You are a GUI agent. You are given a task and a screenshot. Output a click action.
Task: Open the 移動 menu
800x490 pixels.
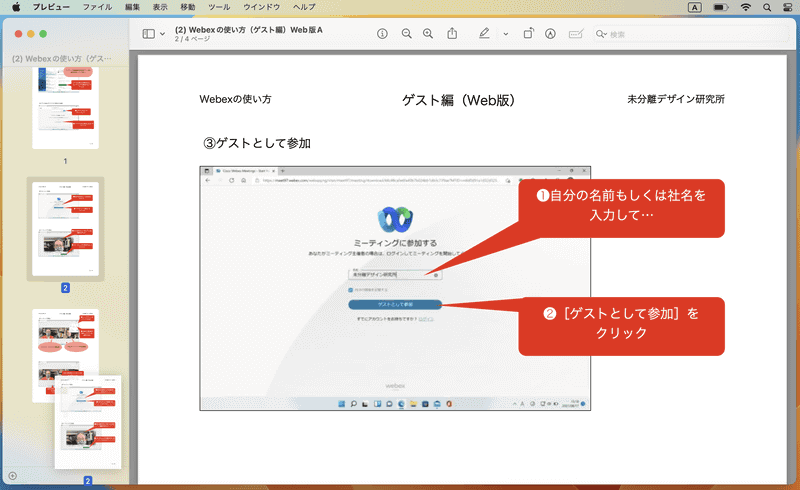coord(188,7)
